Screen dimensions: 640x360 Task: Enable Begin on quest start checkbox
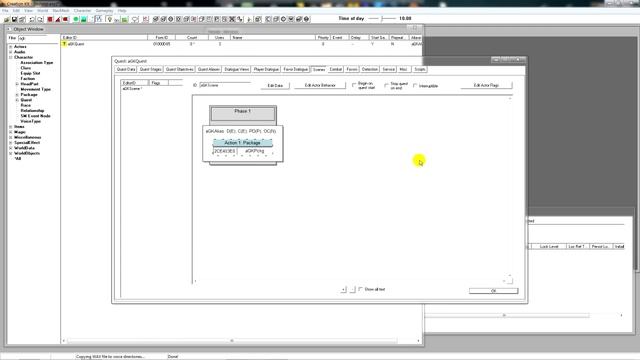(354, 85)
